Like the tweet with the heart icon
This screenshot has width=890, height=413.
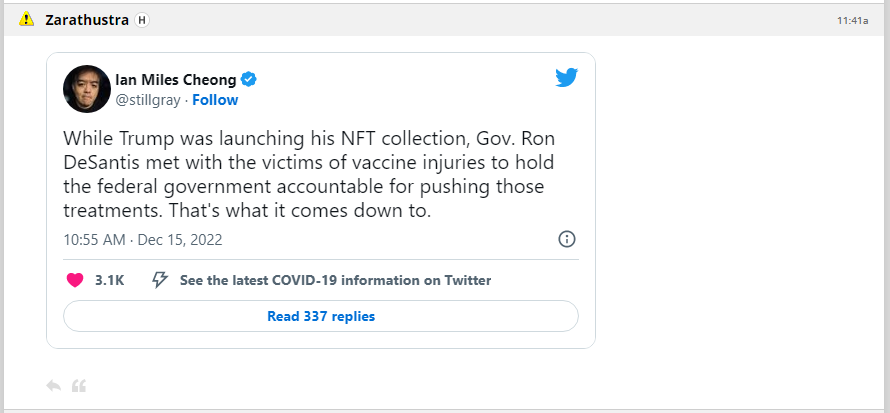click(x=75, y=280)
